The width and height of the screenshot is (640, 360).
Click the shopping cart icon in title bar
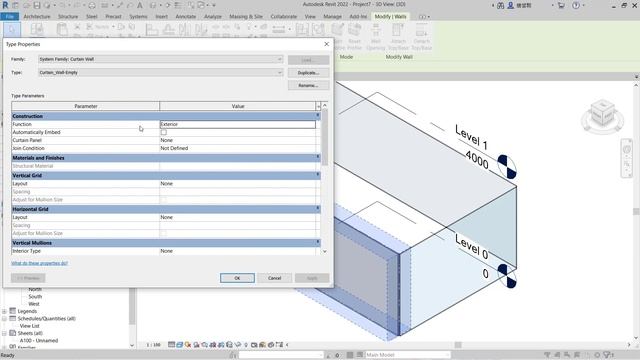click(x=561, y=5)
